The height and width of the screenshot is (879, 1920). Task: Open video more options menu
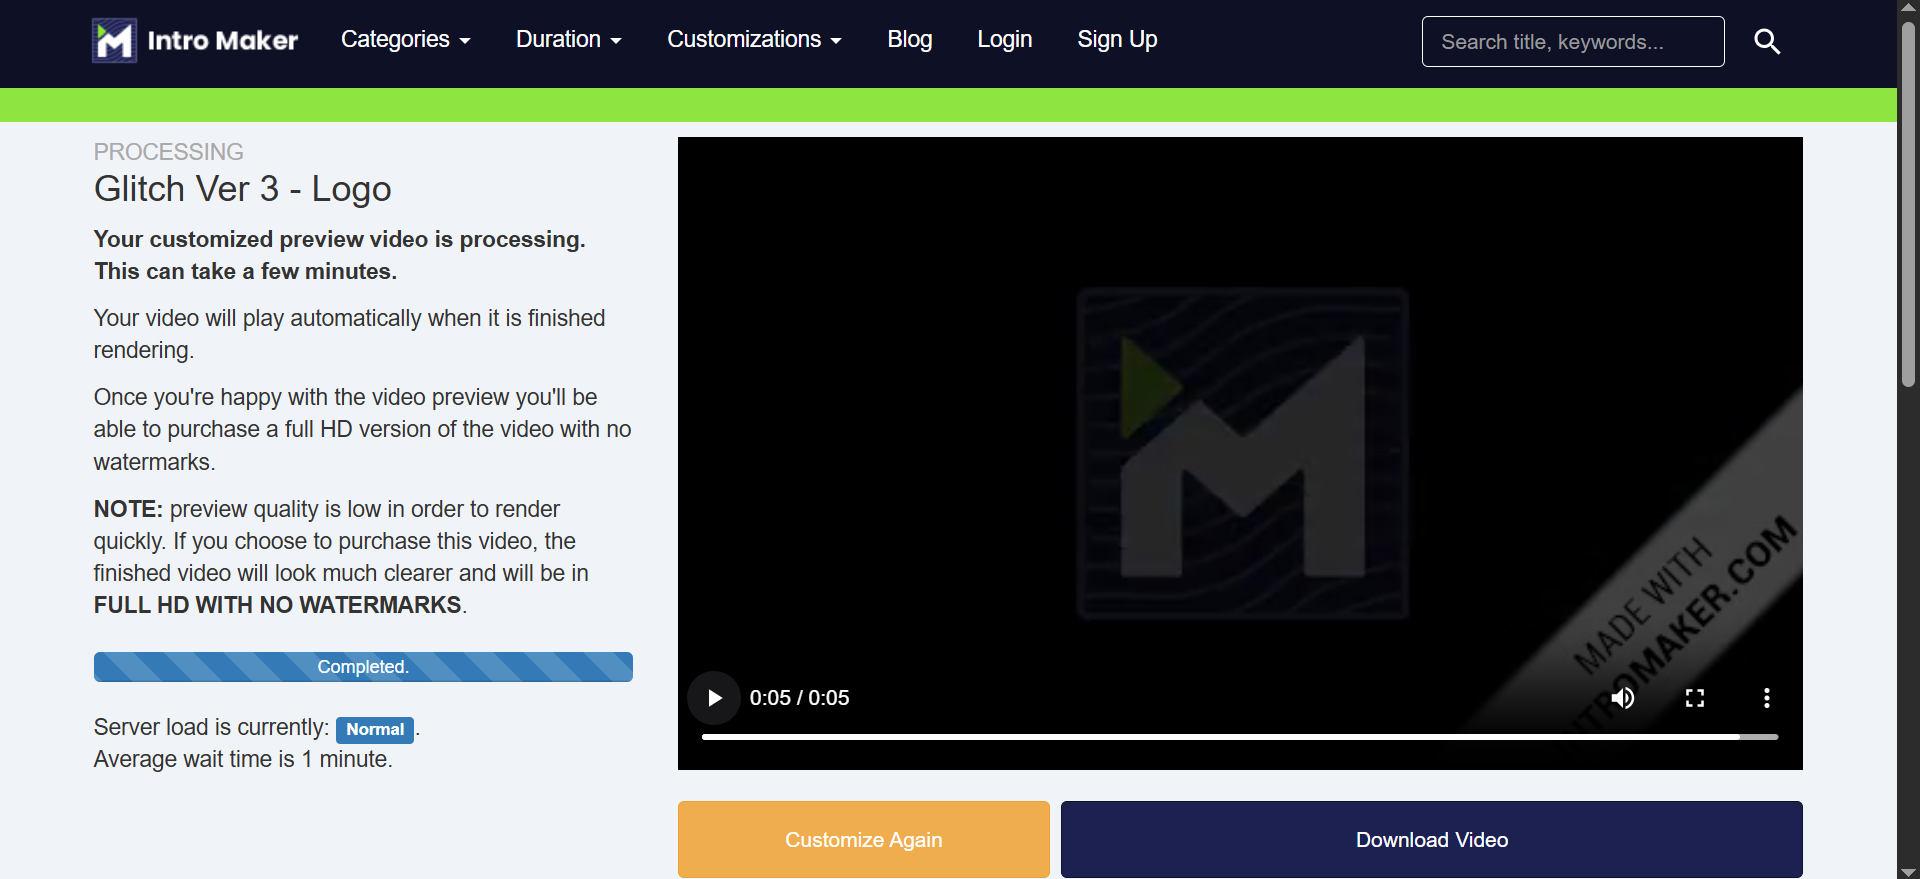pos(1767,698)
